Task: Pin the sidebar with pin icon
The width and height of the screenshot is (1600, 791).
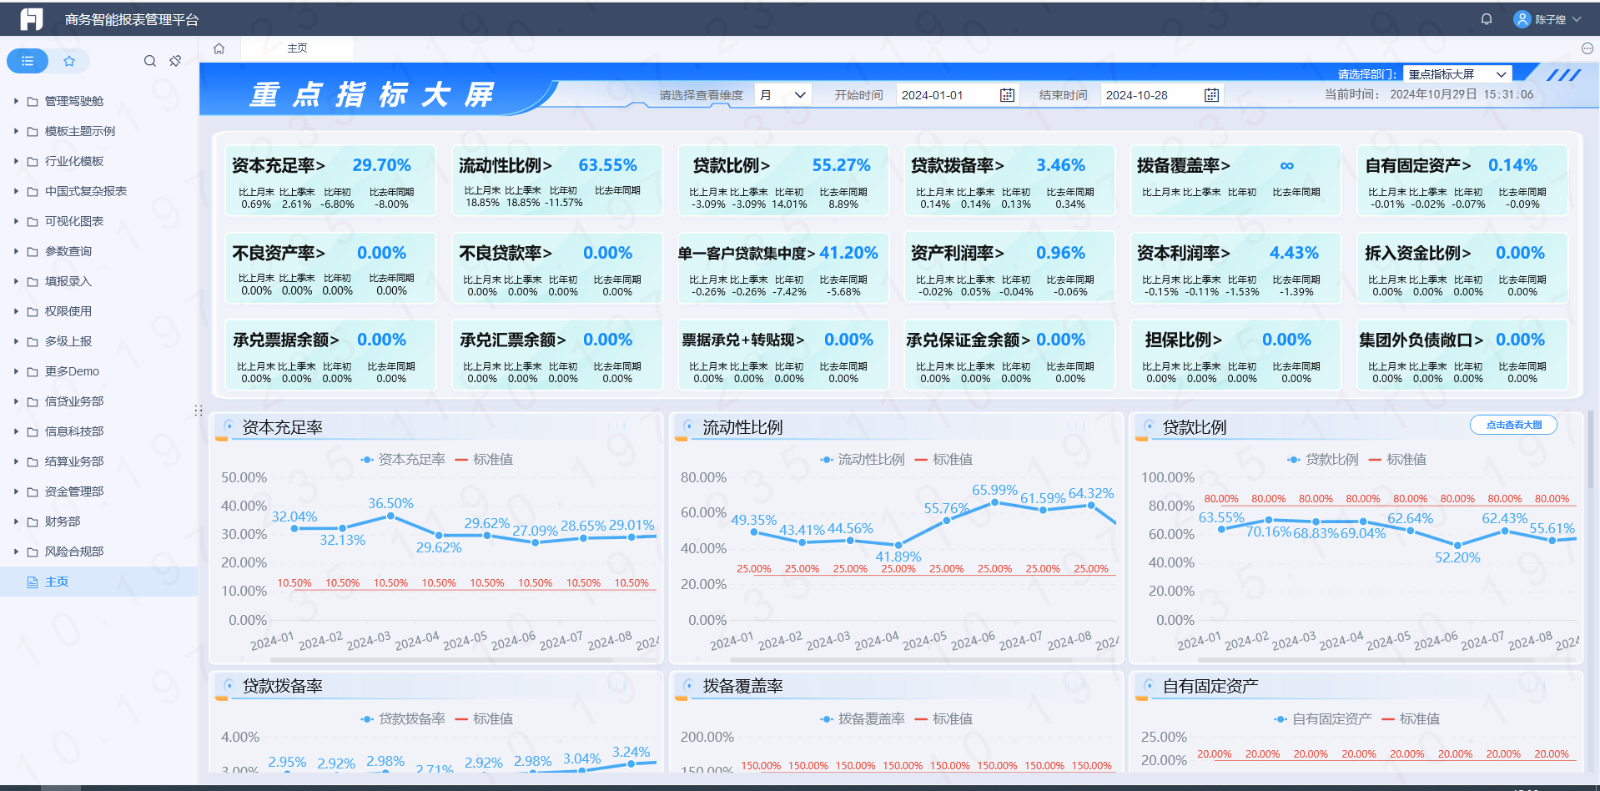Action: pos(175,61)
